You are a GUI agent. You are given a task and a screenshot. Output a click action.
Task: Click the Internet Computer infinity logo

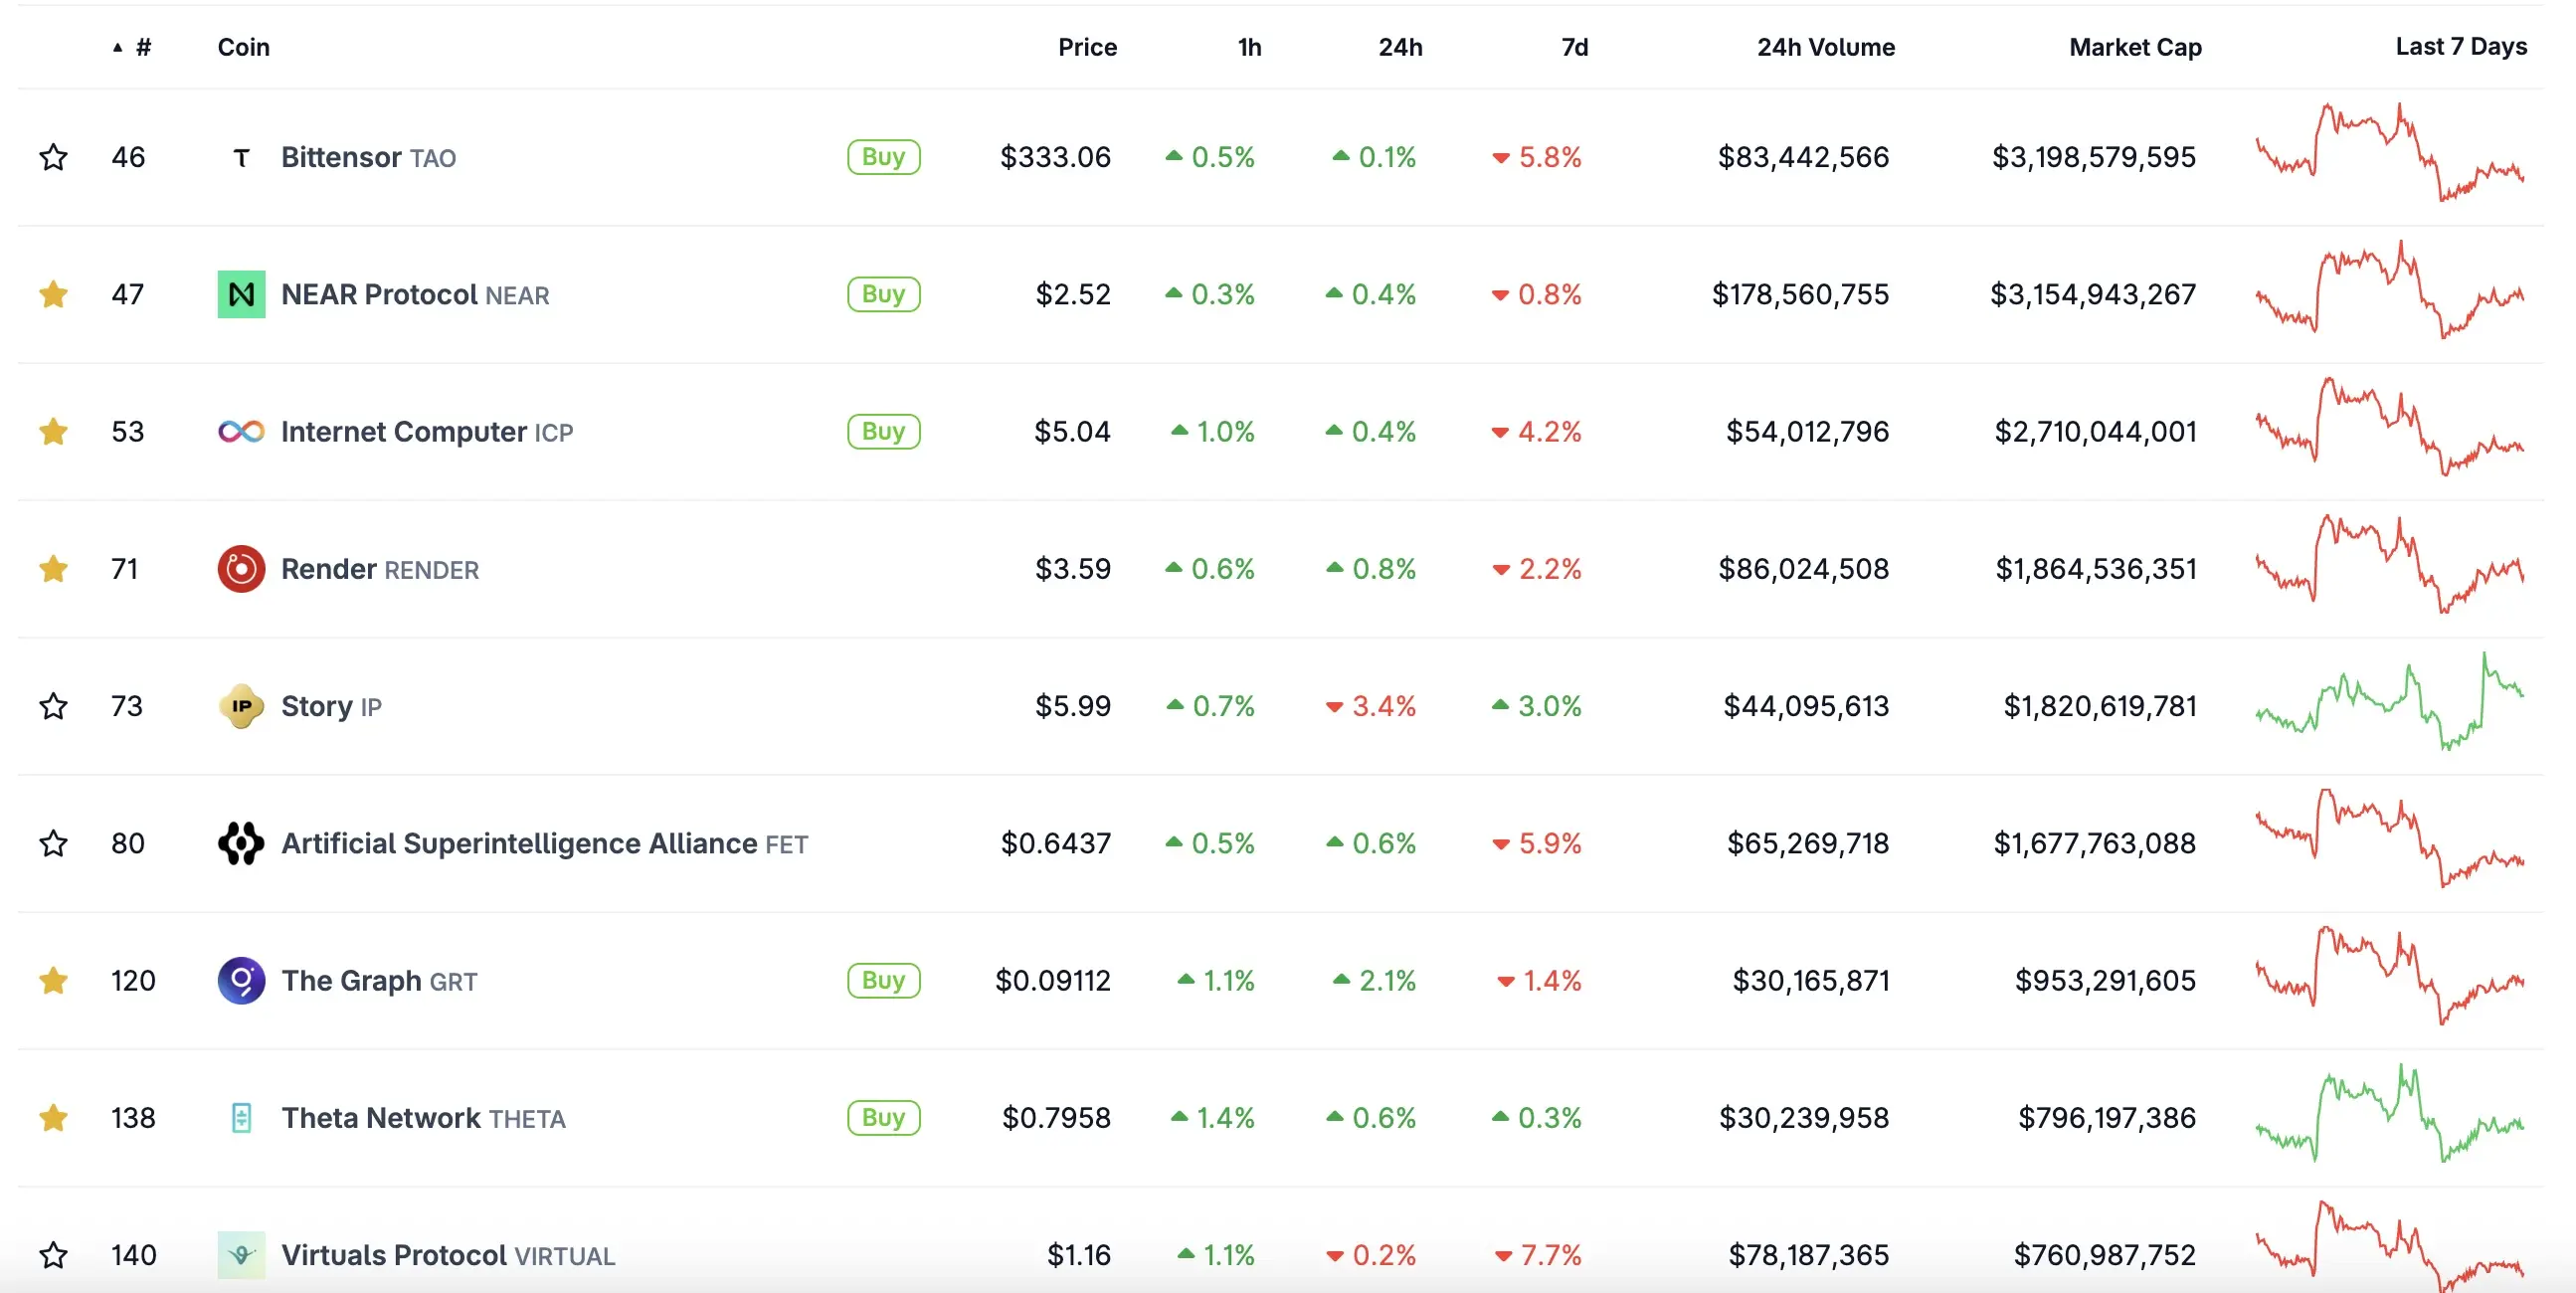pos(241,431)
